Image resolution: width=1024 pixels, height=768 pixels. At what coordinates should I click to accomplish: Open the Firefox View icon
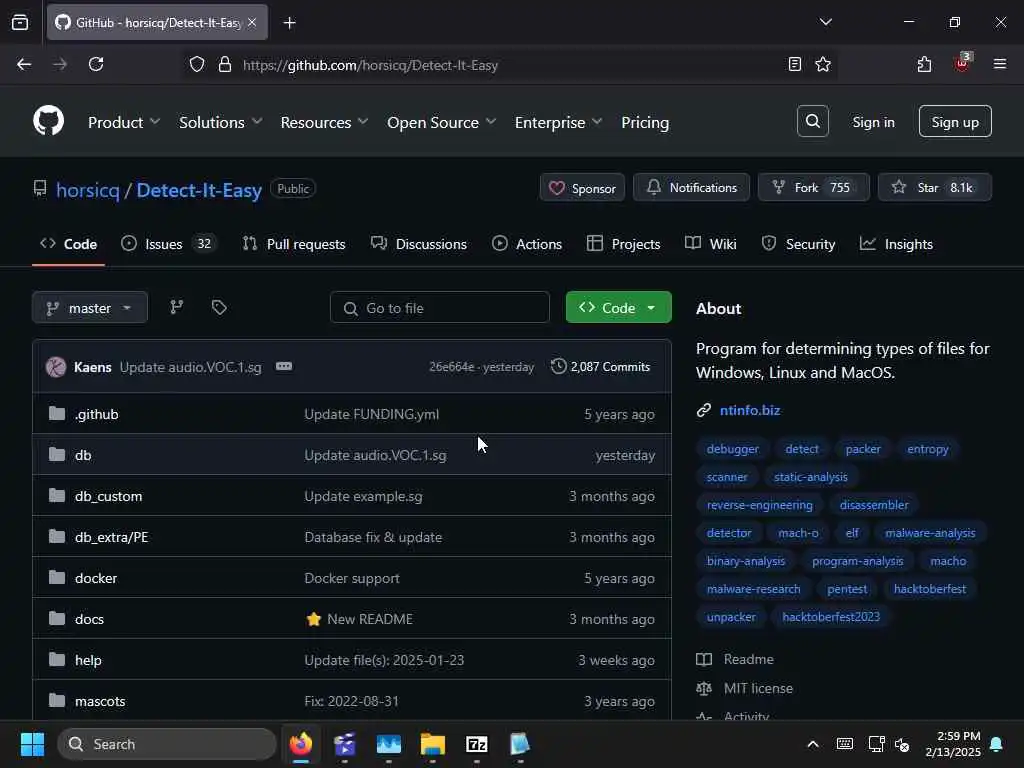(20, 22)
